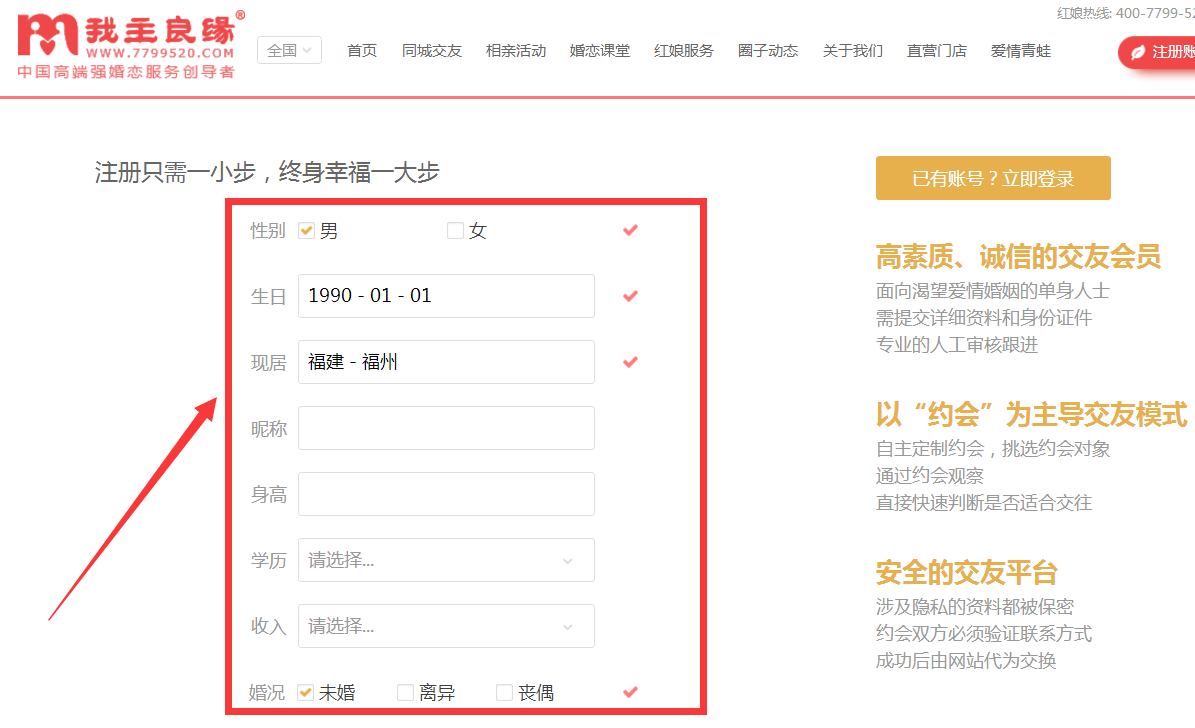
Task: Click the 已有账号？立即登录 button
Action: [993, 178]
